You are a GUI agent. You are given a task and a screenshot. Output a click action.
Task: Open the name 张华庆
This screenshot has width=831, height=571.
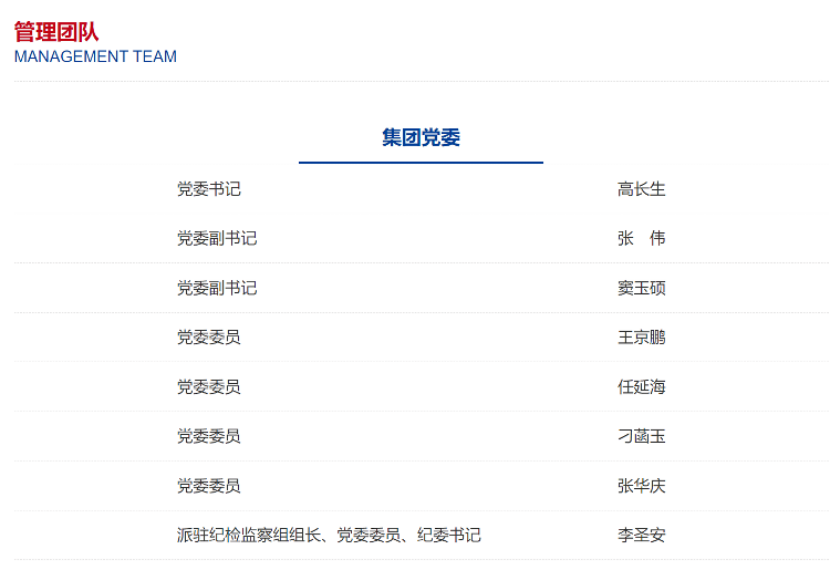(641, 486)
